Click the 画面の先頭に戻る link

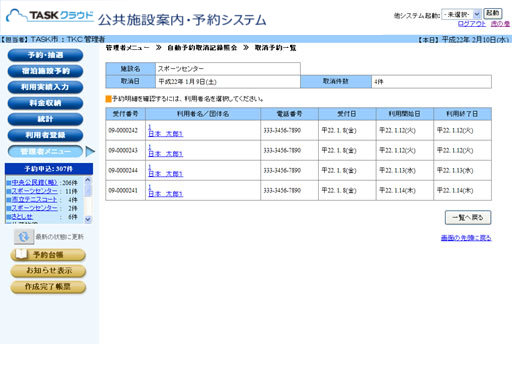coord(466,238)
